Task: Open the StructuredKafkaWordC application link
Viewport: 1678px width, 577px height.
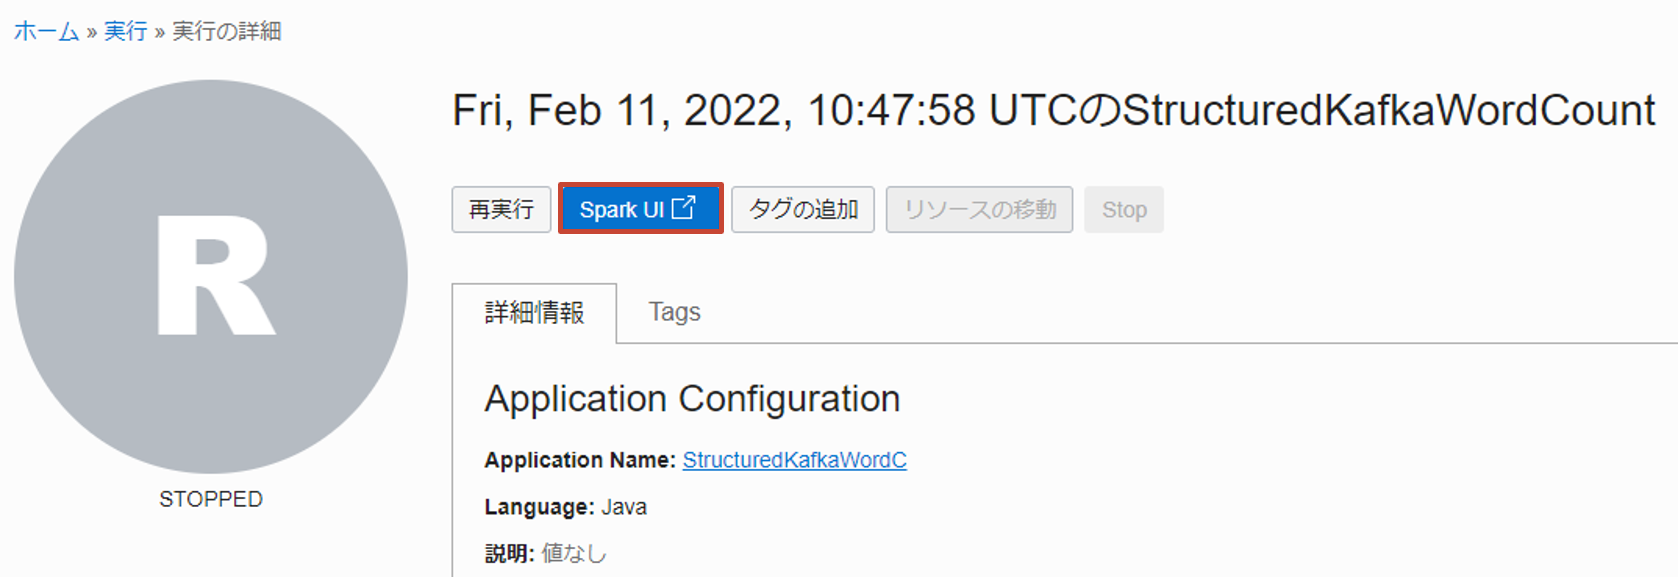Action: click(x=794, y=460)
